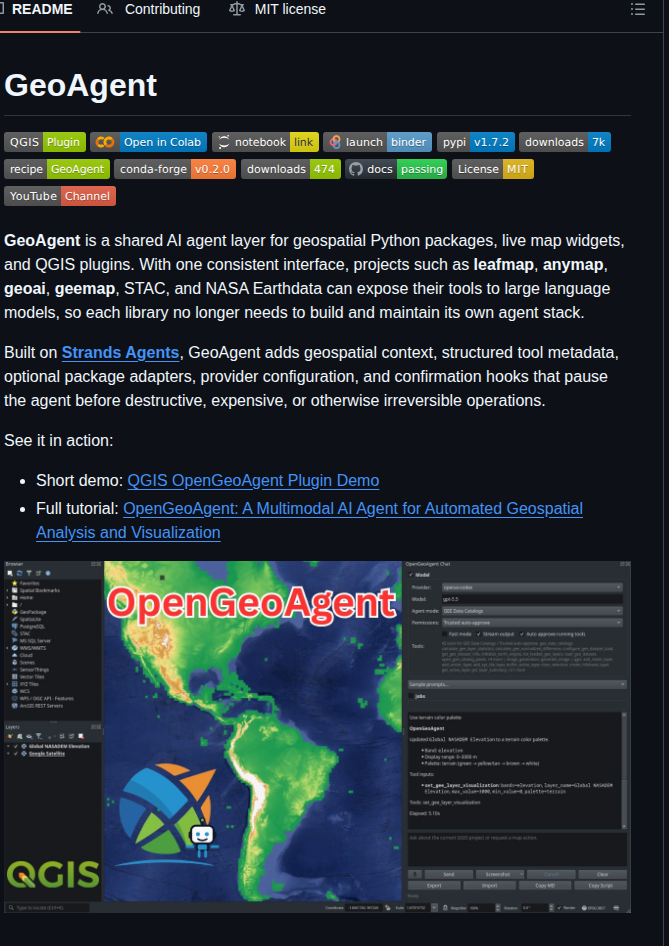Open the pypi v1.7.2 badge
This screenshot has width=669, height=946.
[475, 142]
